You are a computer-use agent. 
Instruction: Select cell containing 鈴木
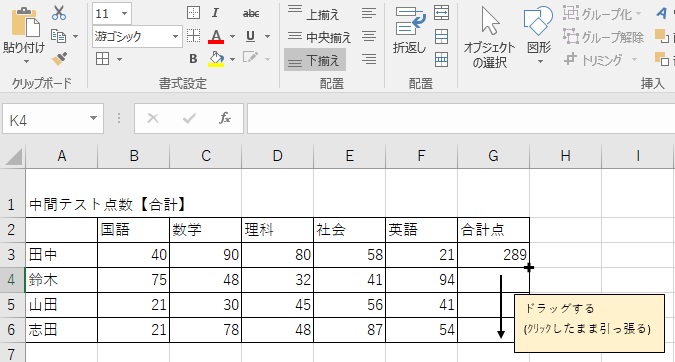click(x=62, y=280)
